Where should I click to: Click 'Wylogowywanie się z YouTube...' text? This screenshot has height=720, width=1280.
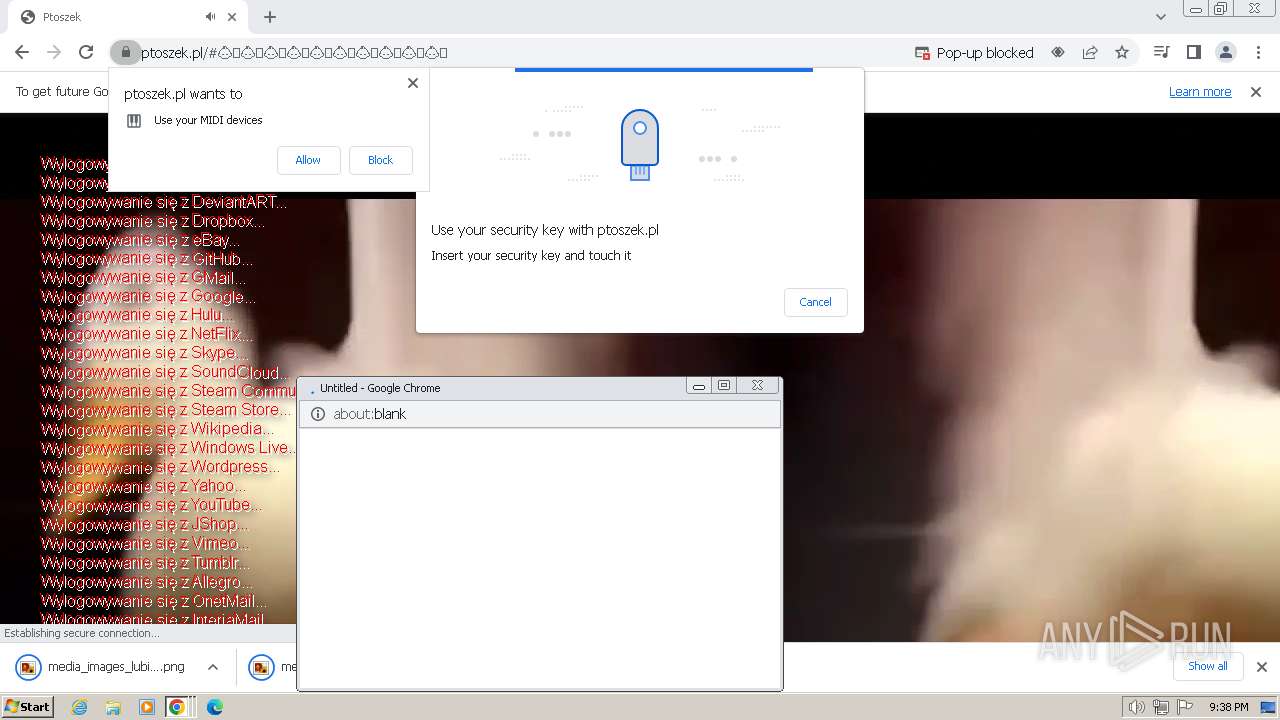coord(152,505)
